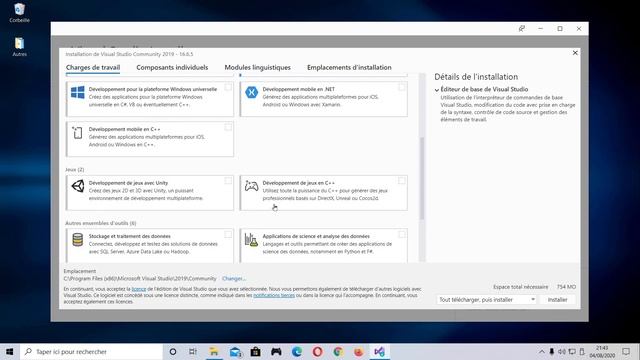Screen dimensions: 640x360
Task: Open the Windows Start menu
Action: click(x=10, y=351)
